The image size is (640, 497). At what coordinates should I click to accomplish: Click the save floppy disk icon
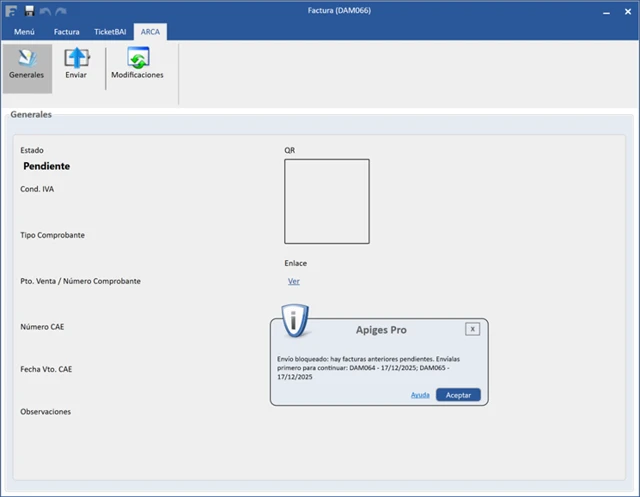tap(29, 10)
